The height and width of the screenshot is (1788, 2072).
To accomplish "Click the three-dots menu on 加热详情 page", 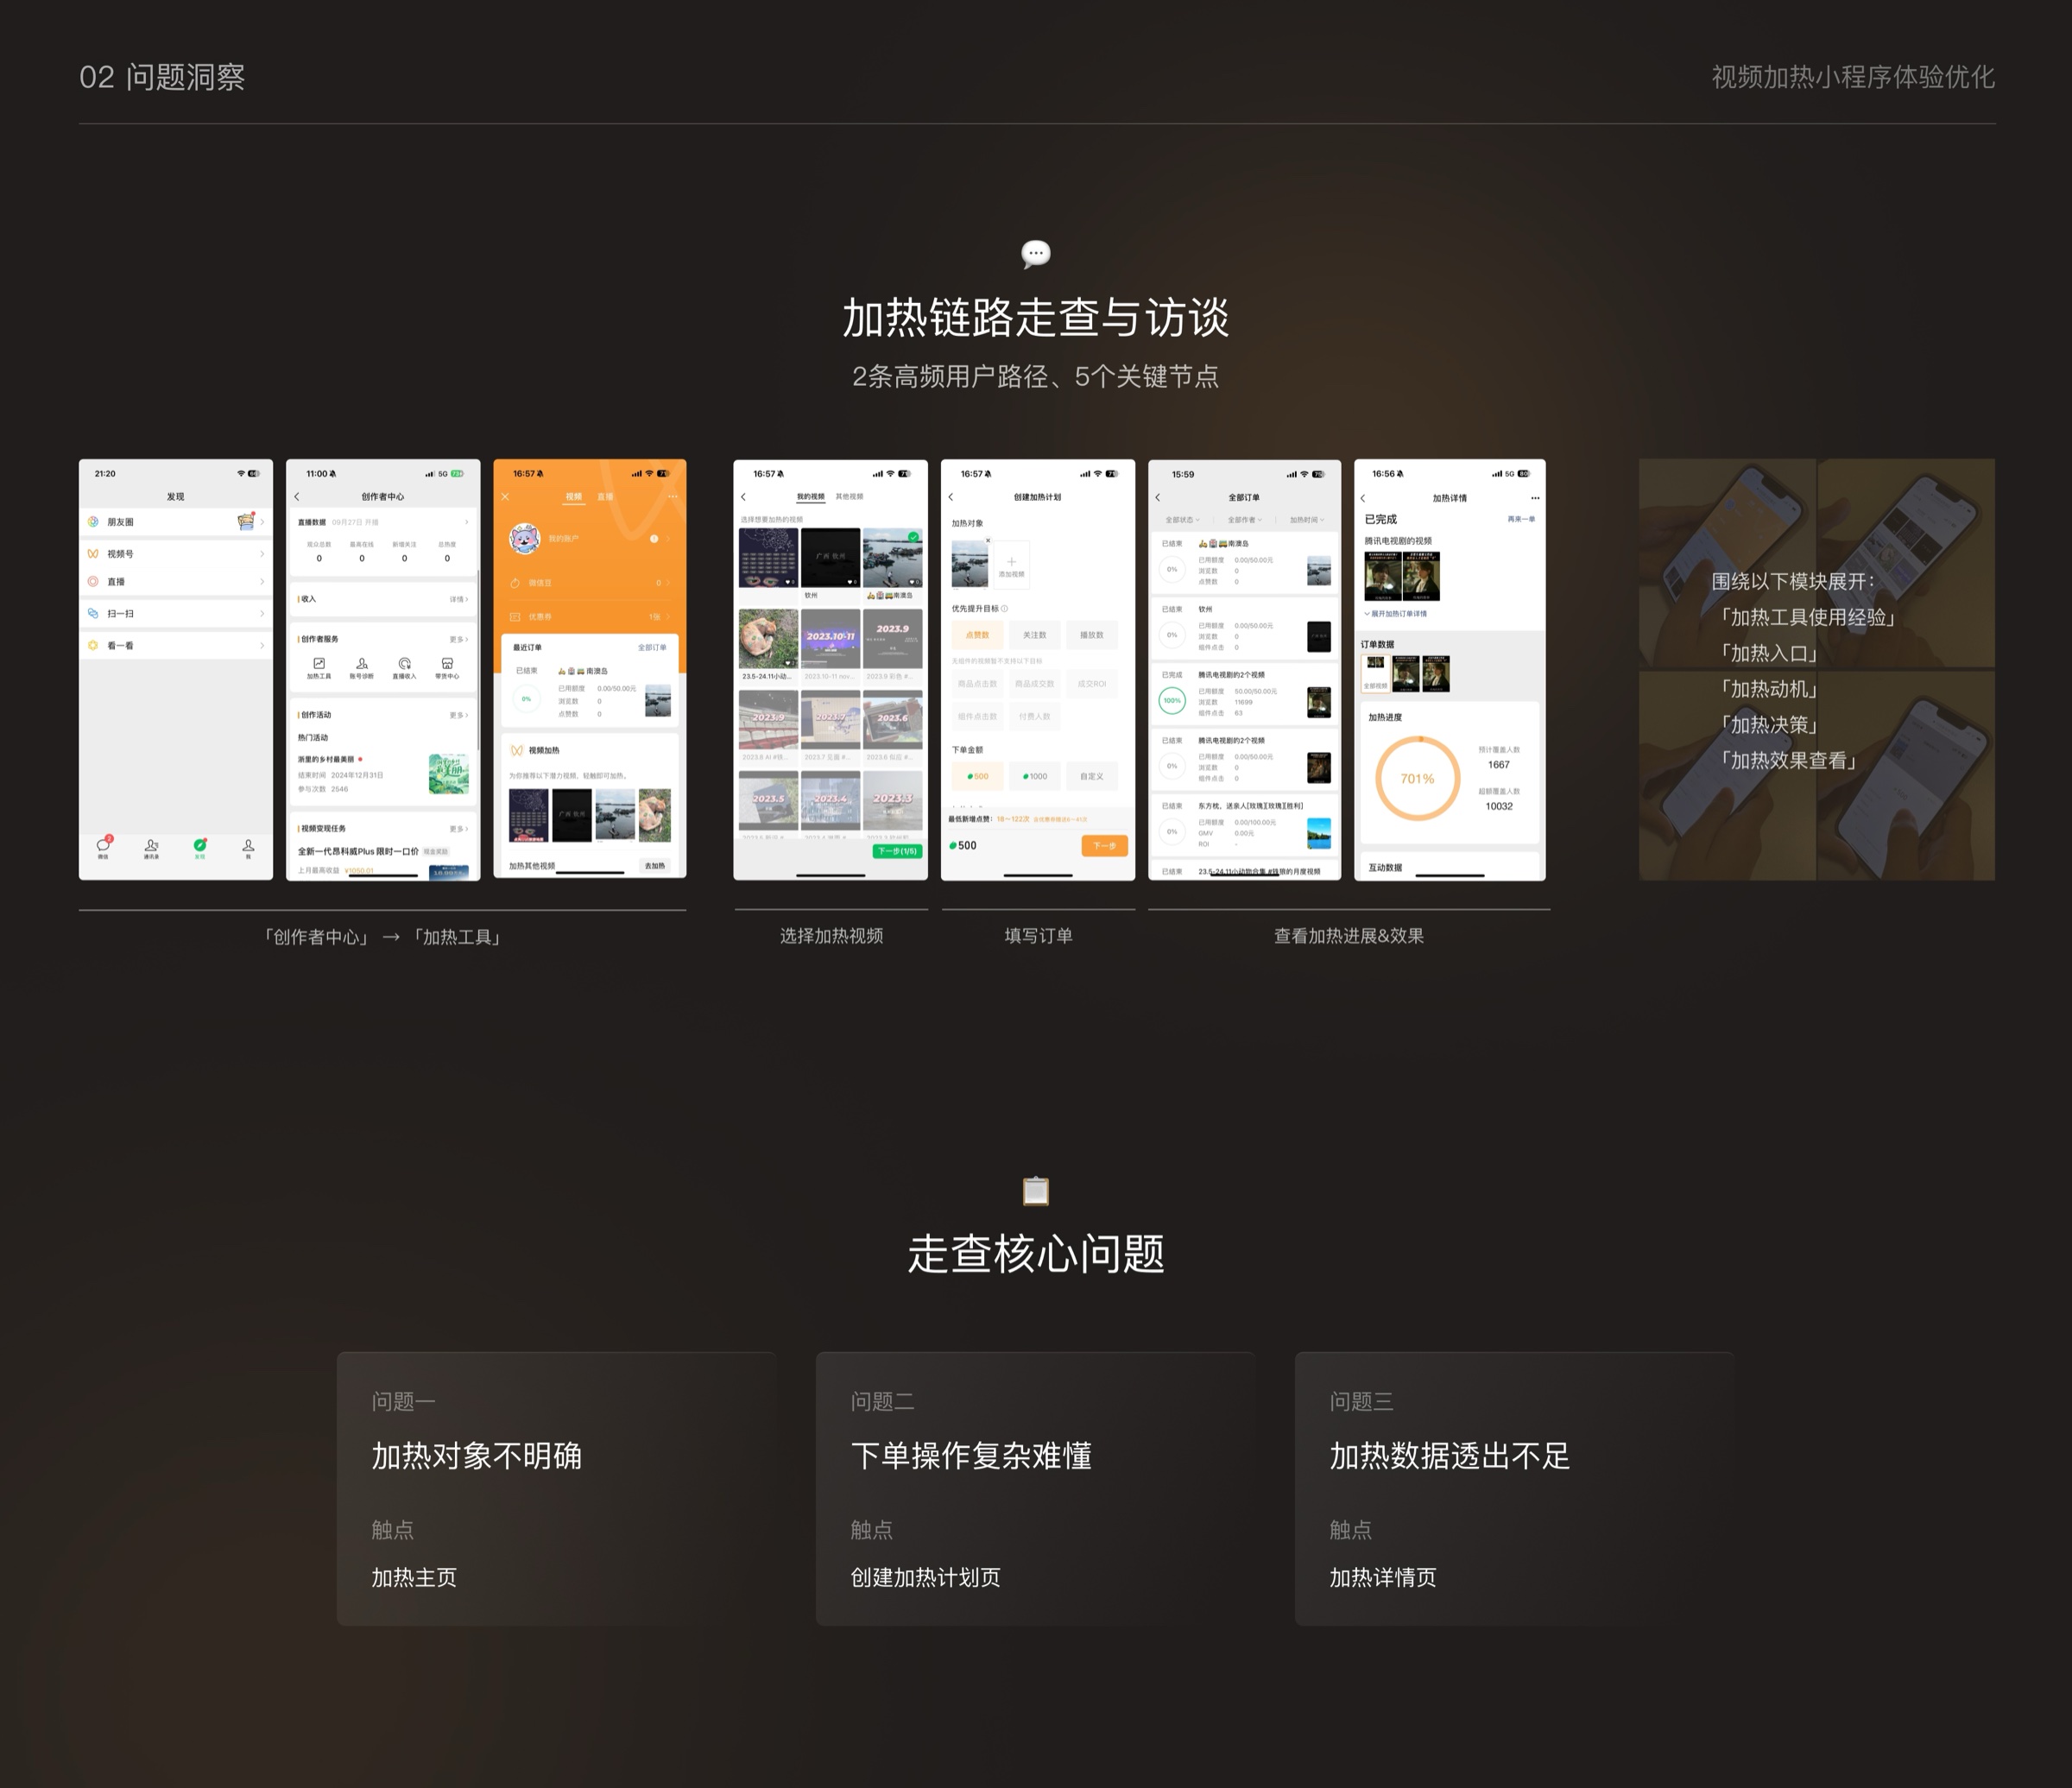I will tap(1535, 498).
